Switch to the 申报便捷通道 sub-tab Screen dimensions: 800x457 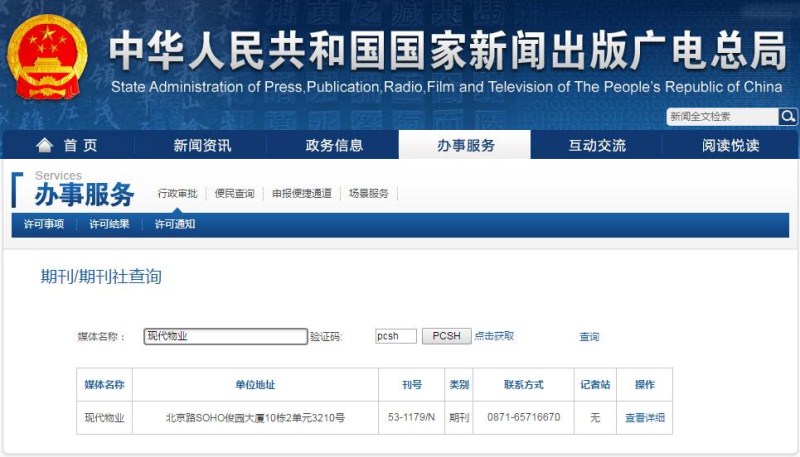pyautogui.click(x=302, y=193)
